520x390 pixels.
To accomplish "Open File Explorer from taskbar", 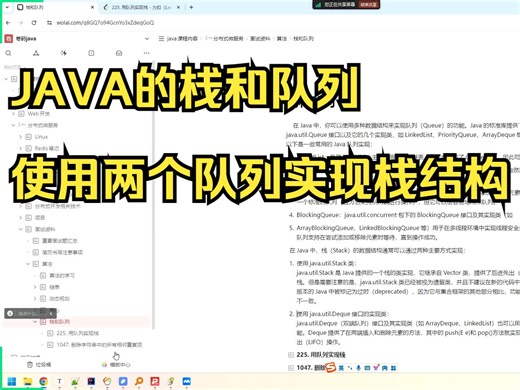I will point(27,381).
